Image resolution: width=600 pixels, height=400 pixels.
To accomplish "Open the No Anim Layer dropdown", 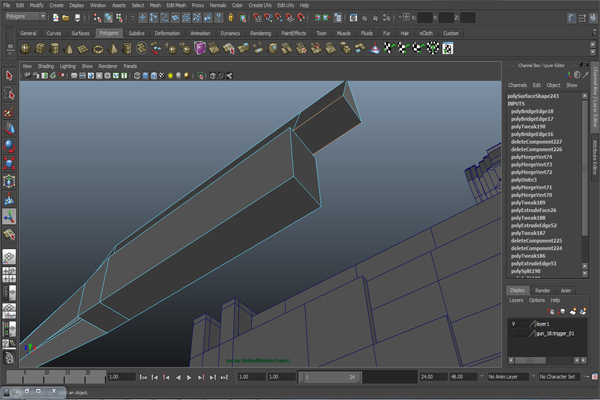I will [507, 377].
